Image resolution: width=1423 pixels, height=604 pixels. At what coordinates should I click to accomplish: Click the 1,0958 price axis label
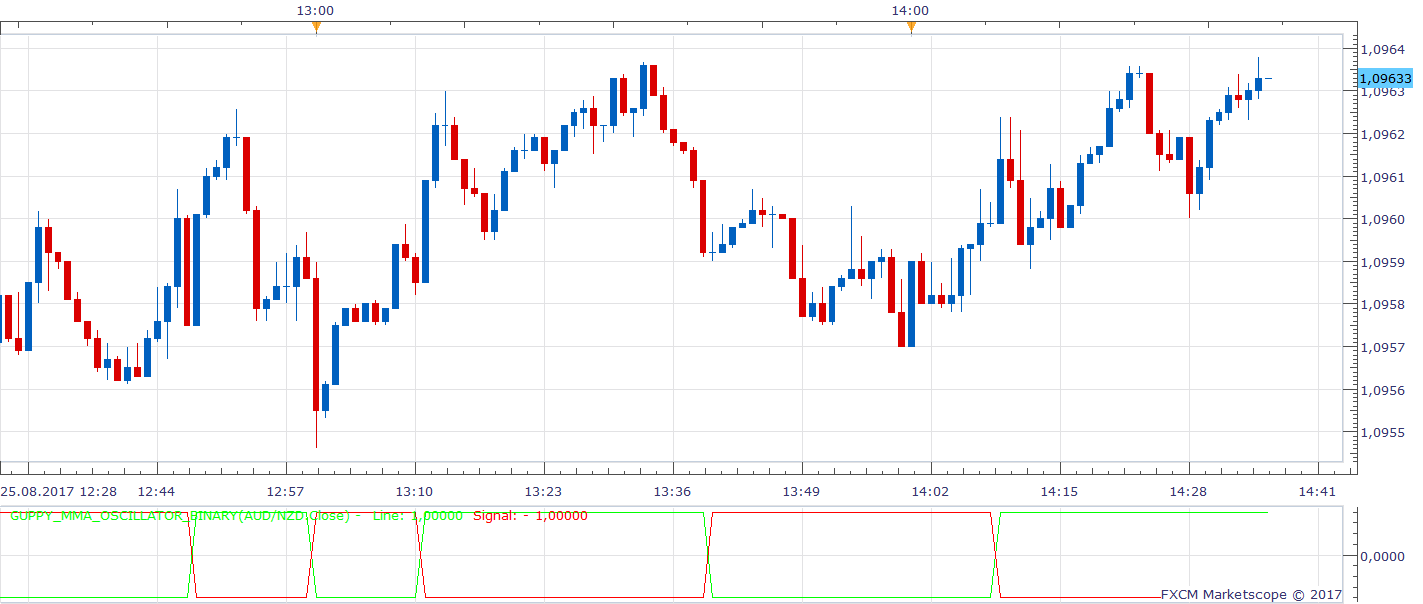click(1385, 305)
